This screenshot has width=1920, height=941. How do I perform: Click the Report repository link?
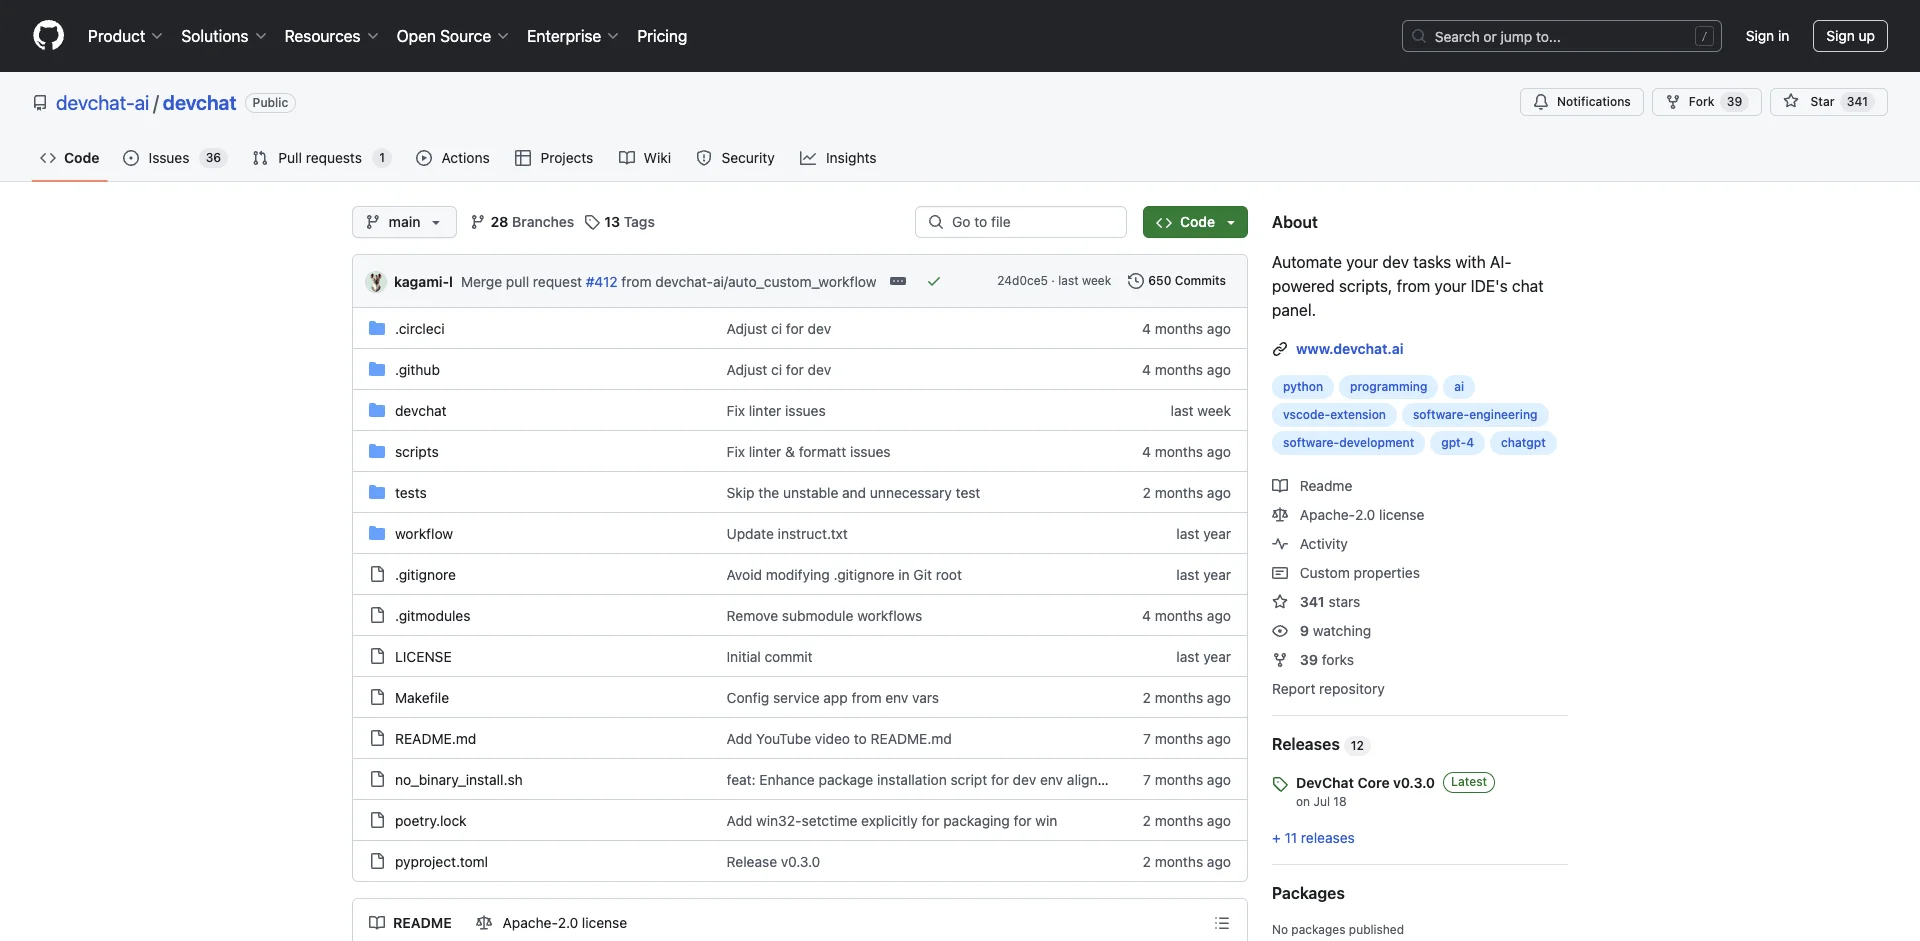[1328, 689]
